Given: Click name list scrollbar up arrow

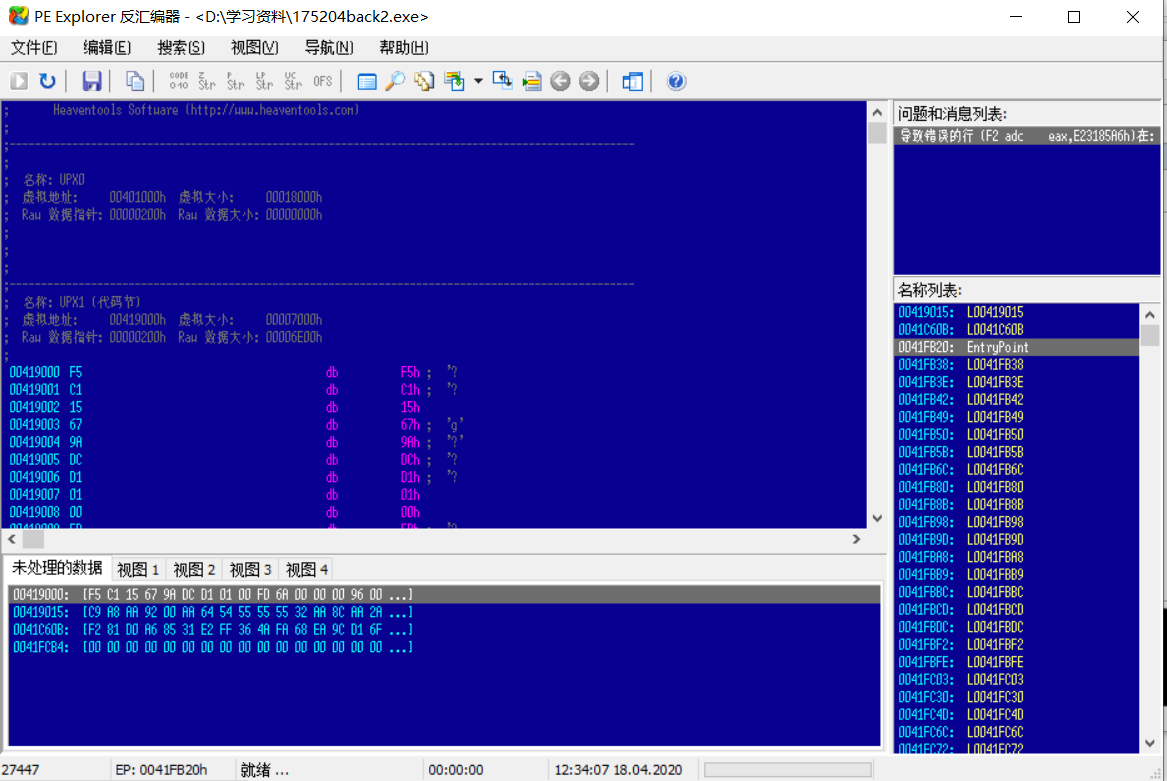Looking at the screenshot, I should tap(1149, 314).
